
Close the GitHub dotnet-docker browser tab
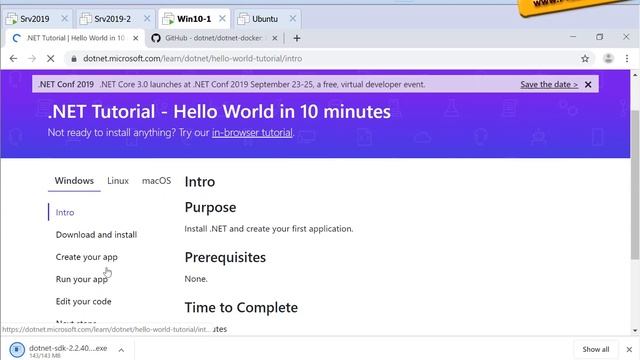(275, 38)
